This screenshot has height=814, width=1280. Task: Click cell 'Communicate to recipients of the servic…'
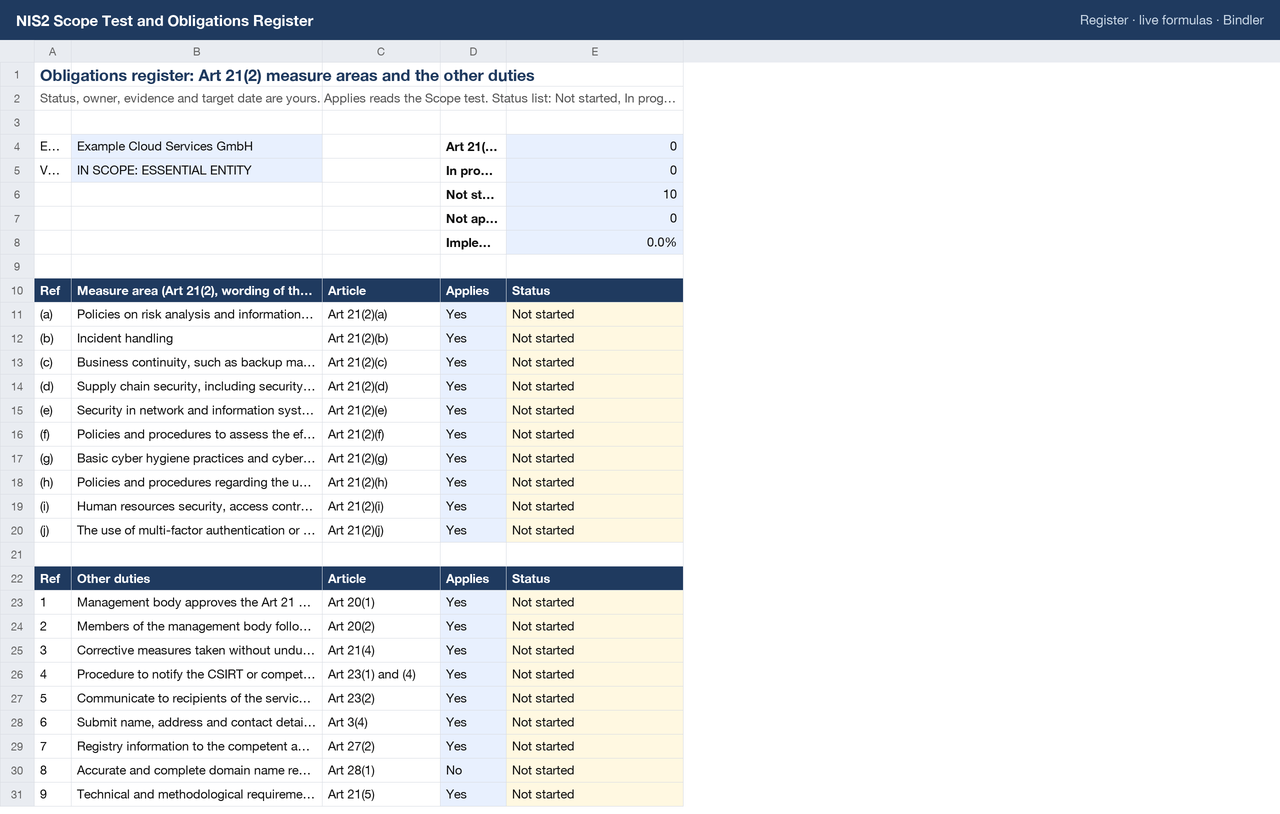coord(196,699)
